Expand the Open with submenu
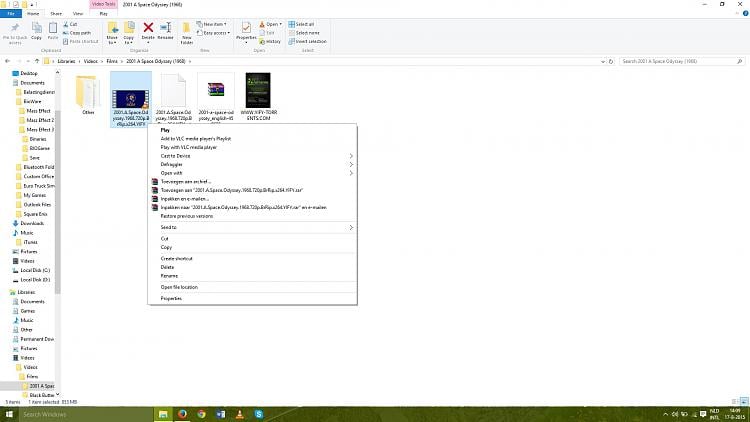 pos(351,173)
